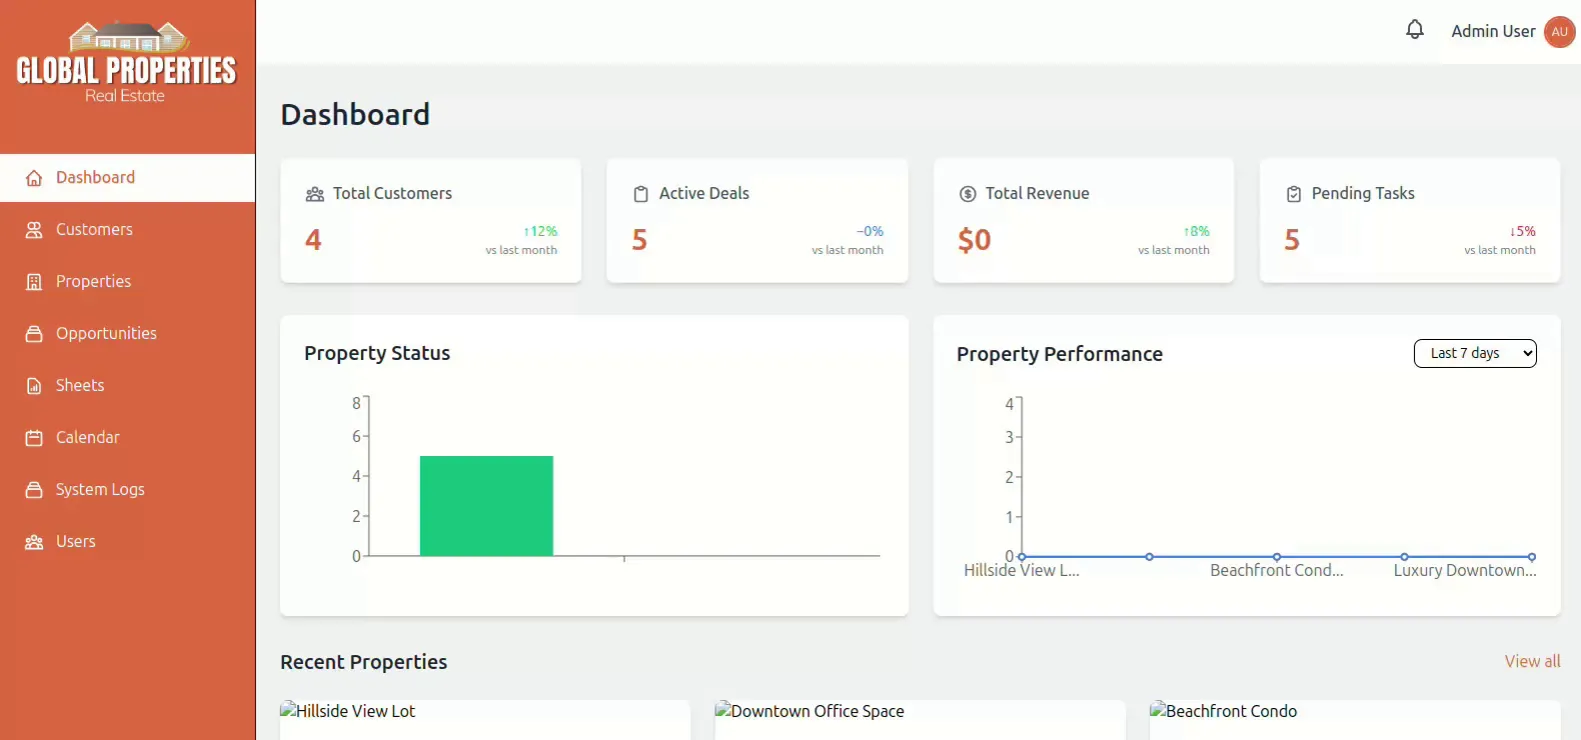Open the Last 7 days dropdown
This screenshot has width=1581, height=740.
click(x=1475, y=353)
